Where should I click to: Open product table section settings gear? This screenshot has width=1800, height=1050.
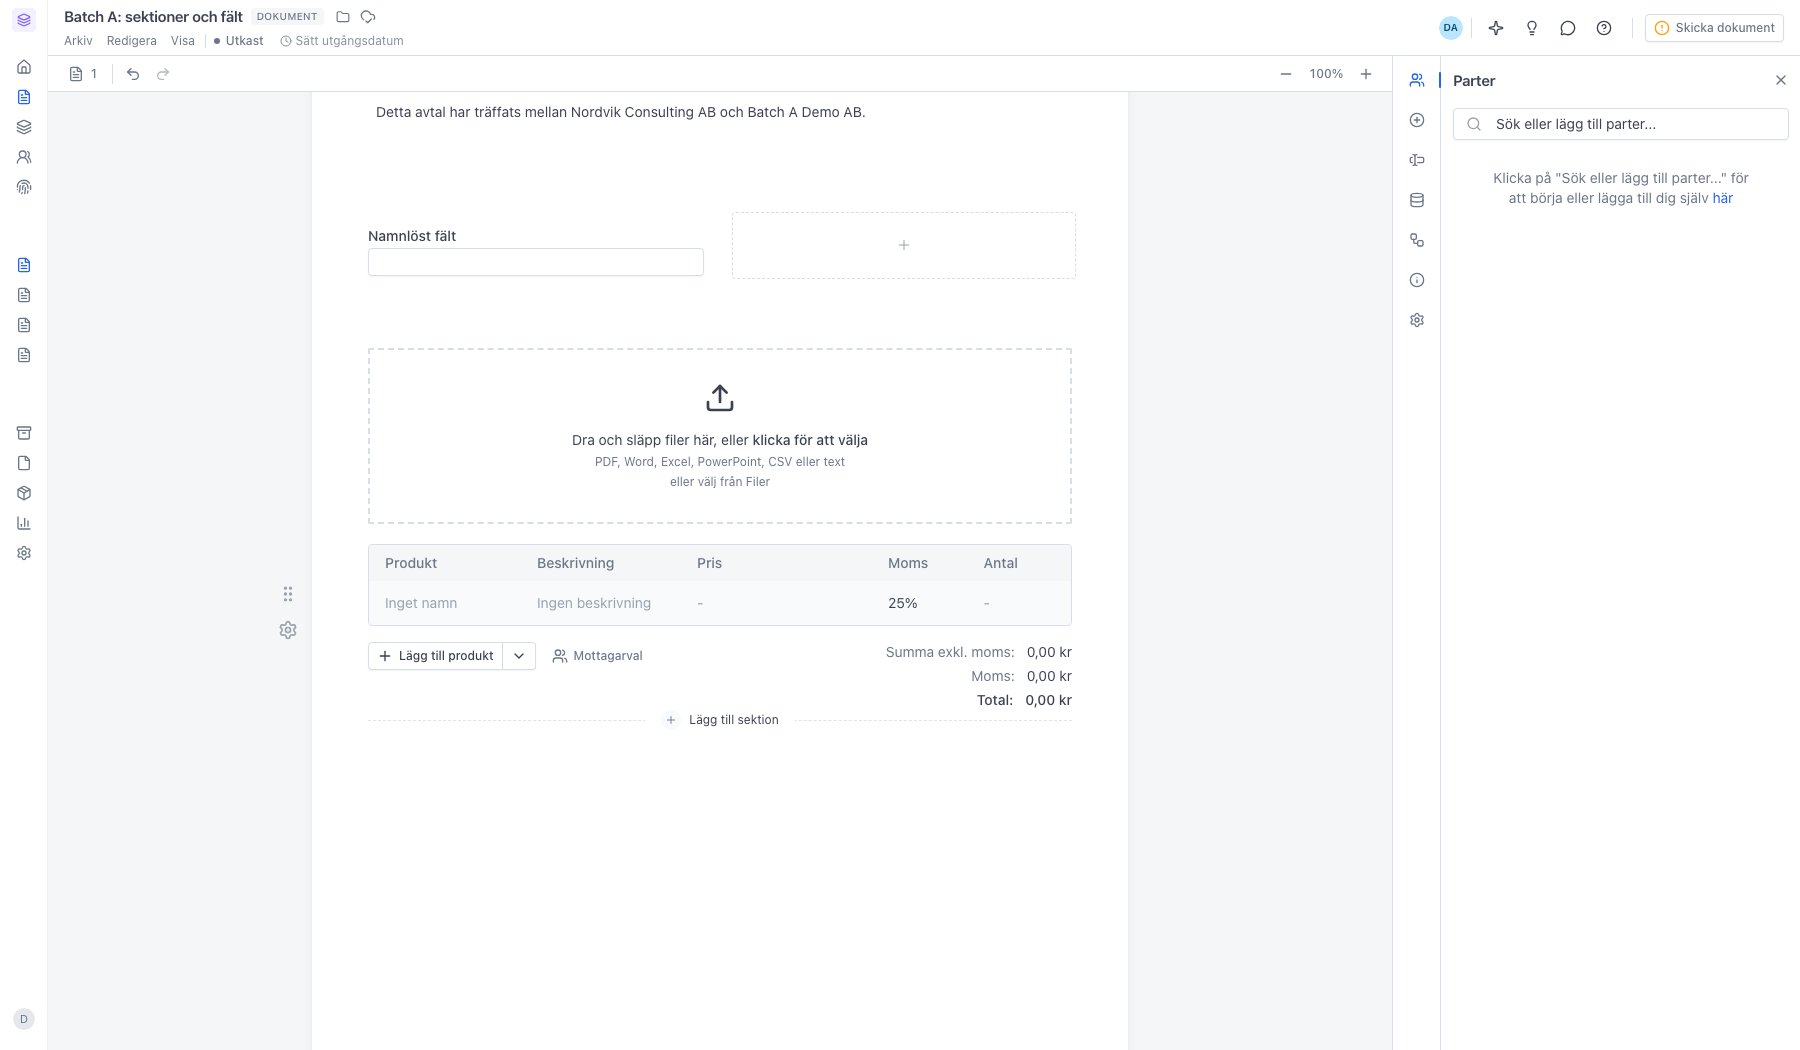pos(288,630)
